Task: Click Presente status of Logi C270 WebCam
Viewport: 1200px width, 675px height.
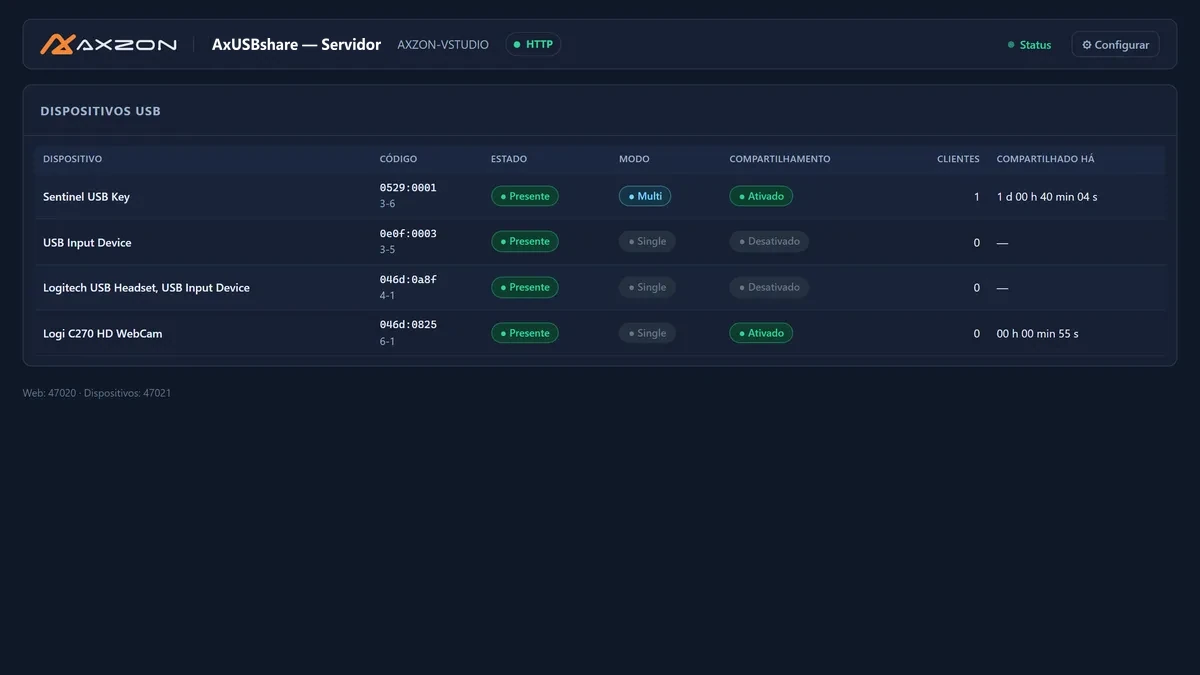Action: pyautogui.click(x=525, y=333)
